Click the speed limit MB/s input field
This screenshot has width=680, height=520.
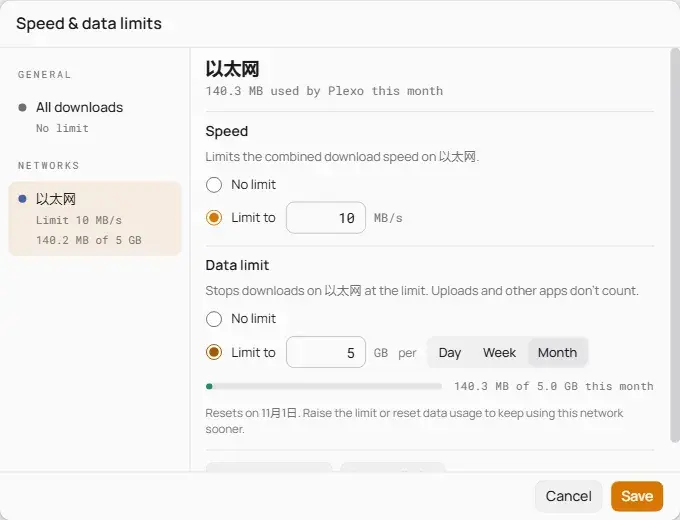(326, 218)
